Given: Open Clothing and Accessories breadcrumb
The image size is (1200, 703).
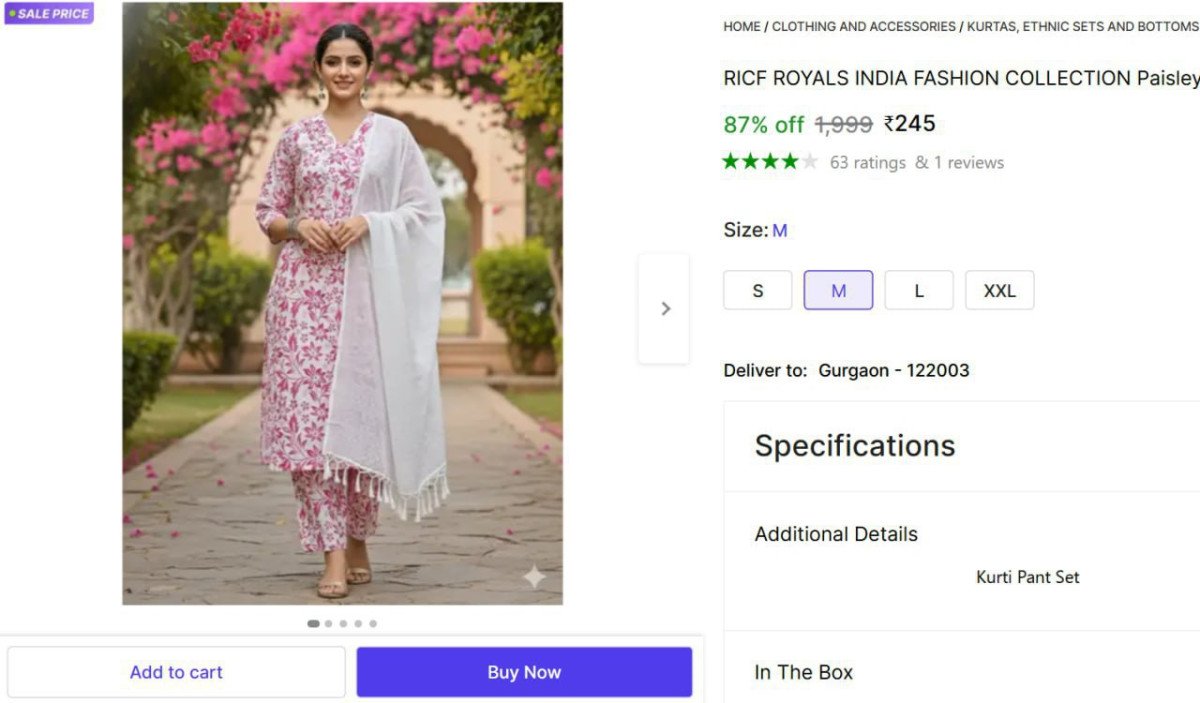Looking at the screenshot, I should click(x=864, y=27).
